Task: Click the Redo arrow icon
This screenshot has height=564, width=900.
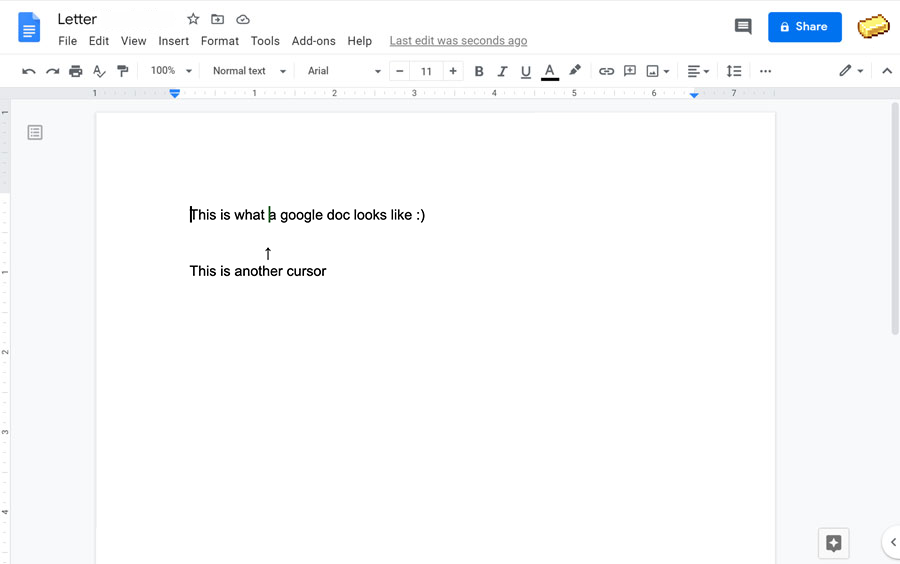Action: point(52,71)
